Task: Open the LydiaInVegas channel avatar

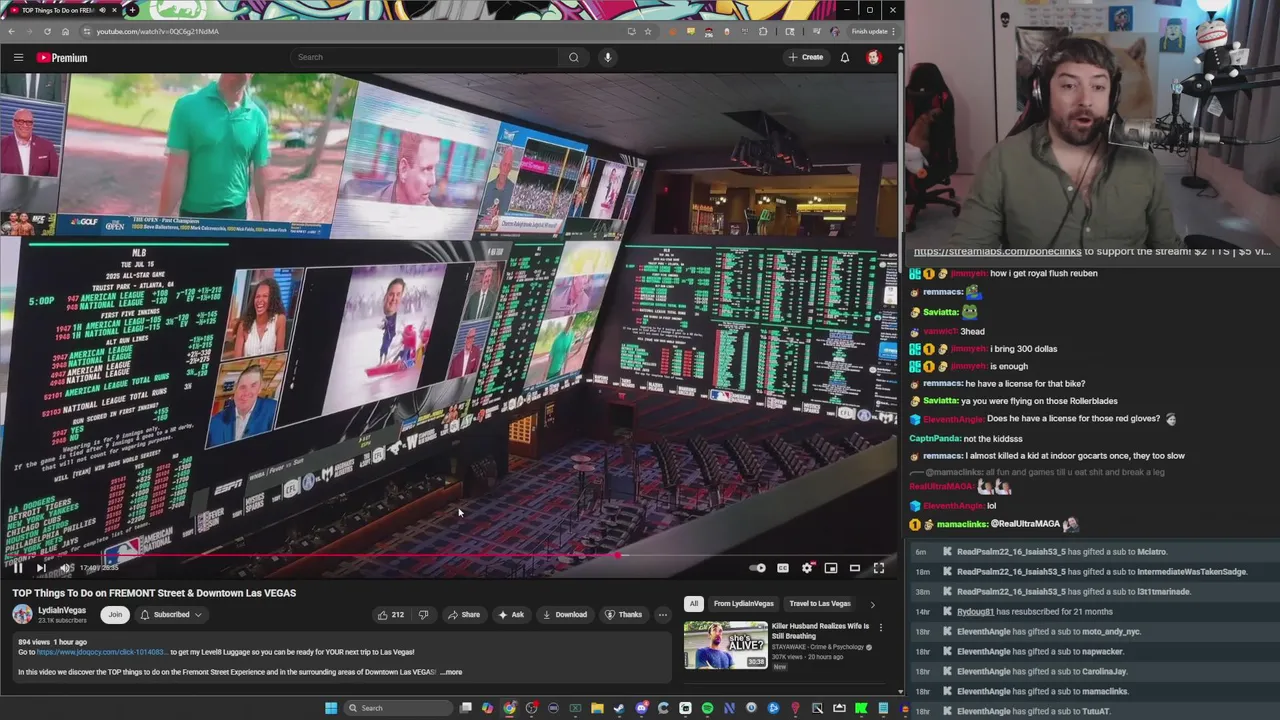Action: (x=22, y=614)
